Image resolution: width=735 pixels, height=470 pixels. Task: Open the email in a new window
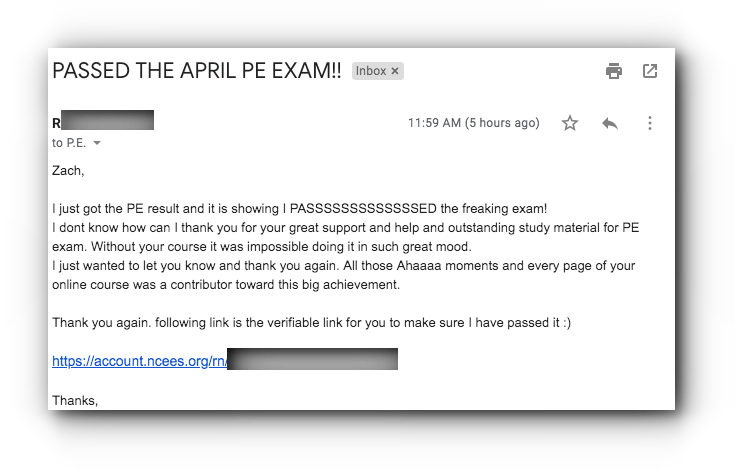coord(650,71)
